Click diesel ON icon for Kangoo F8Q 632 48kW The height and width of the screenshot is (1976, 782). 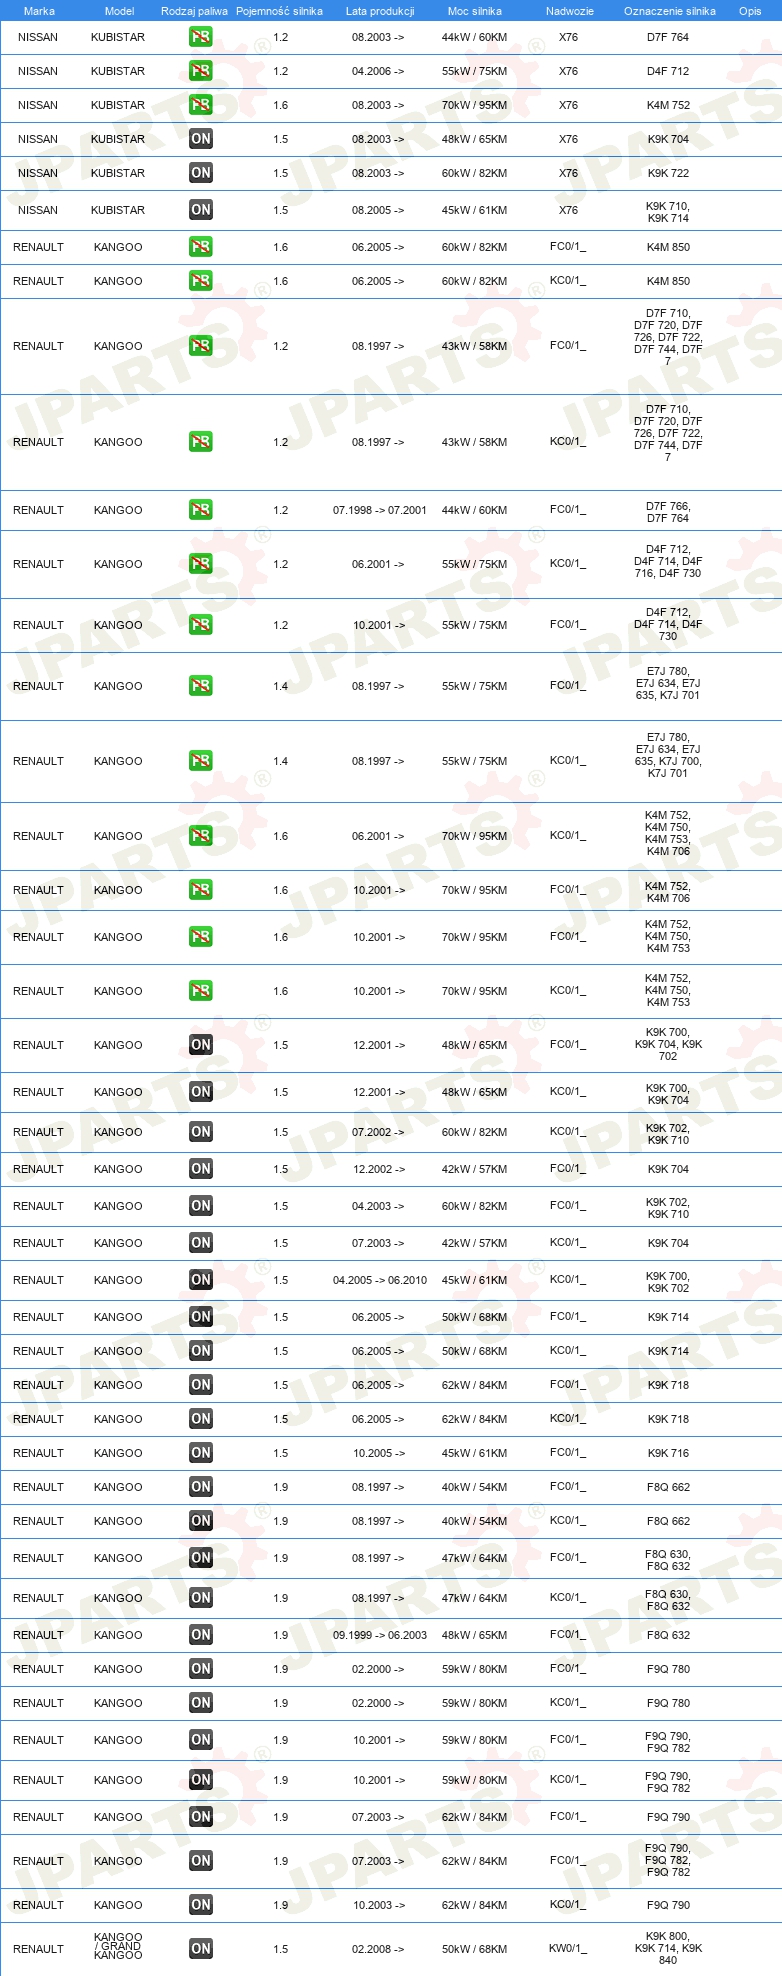point(200,1635)
